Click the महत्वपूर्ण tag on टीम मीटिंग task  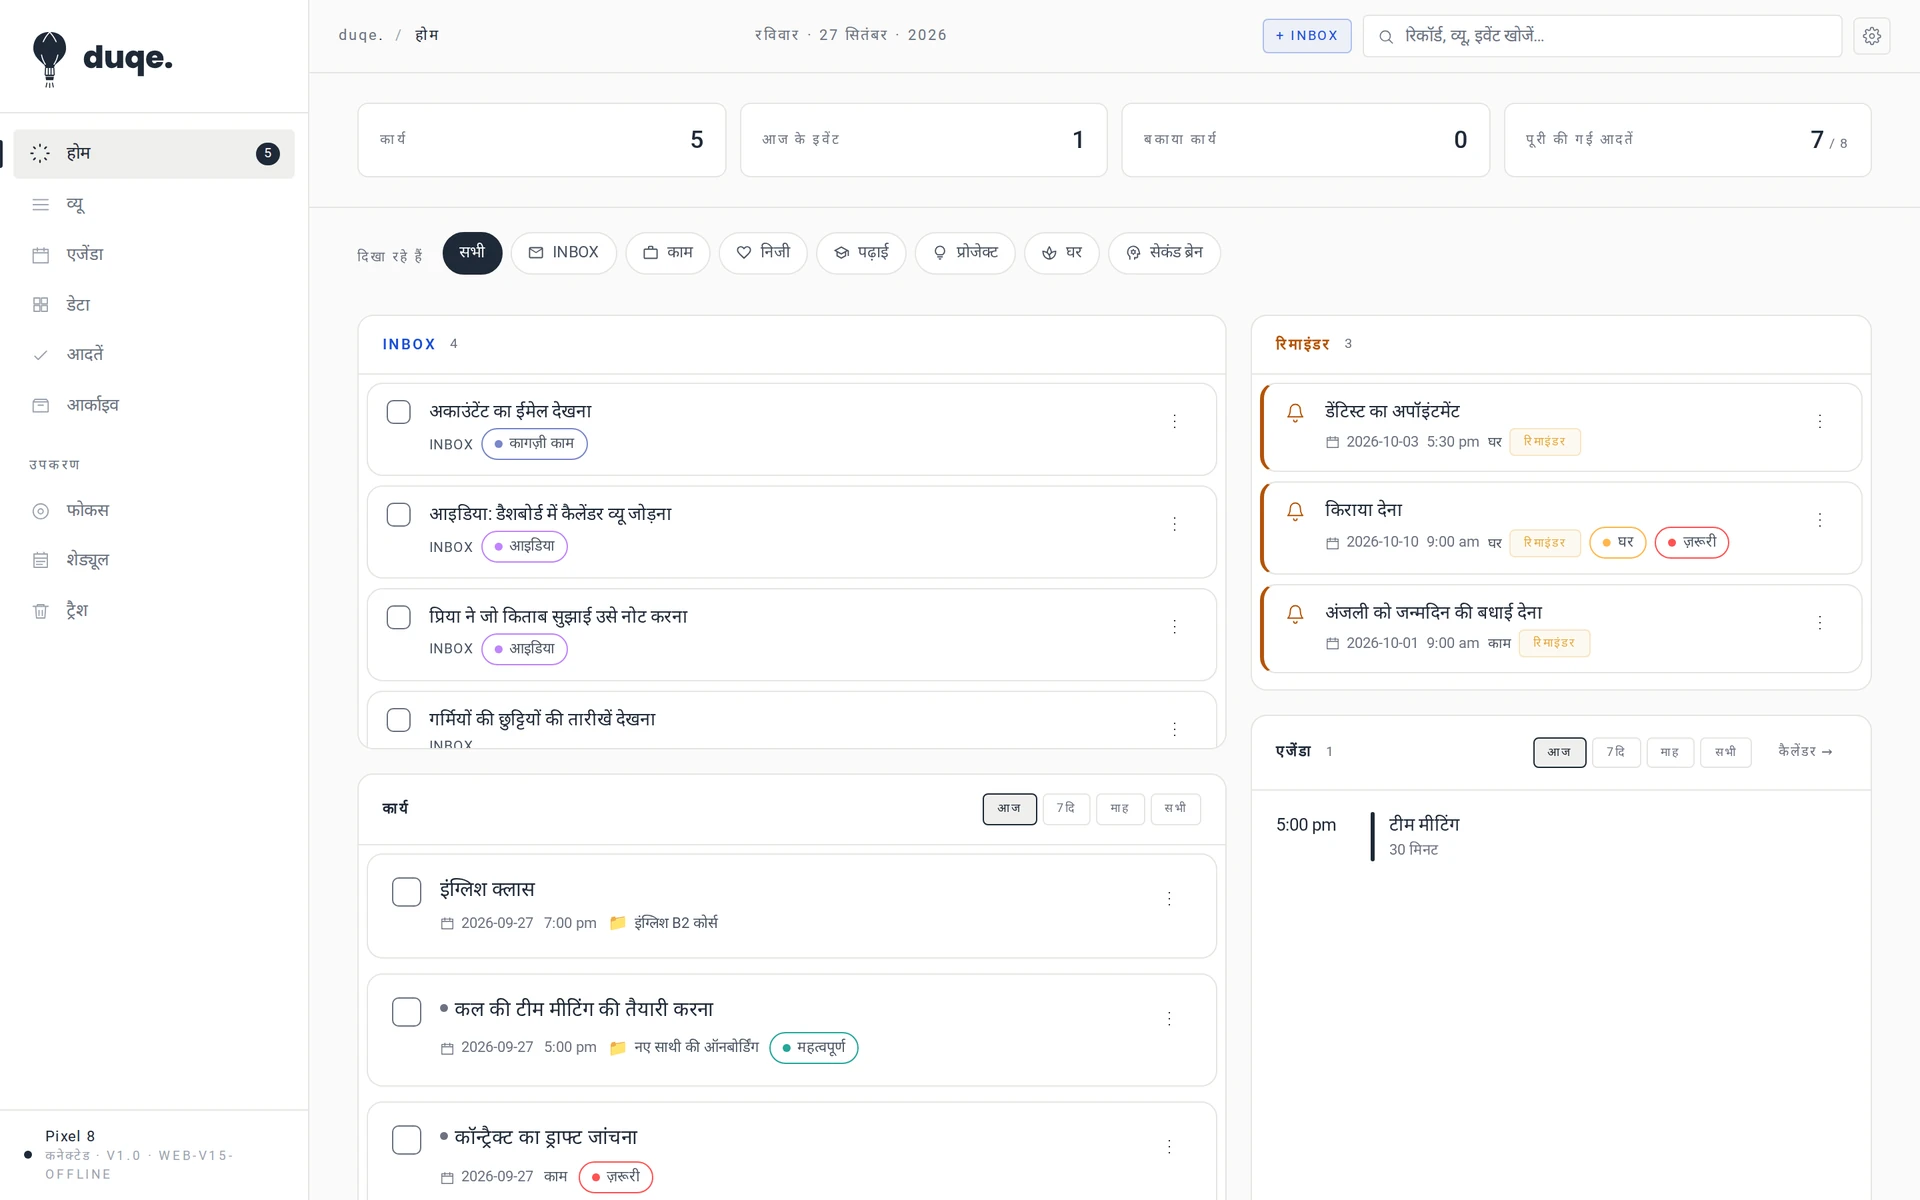[x=813, y=1048]
